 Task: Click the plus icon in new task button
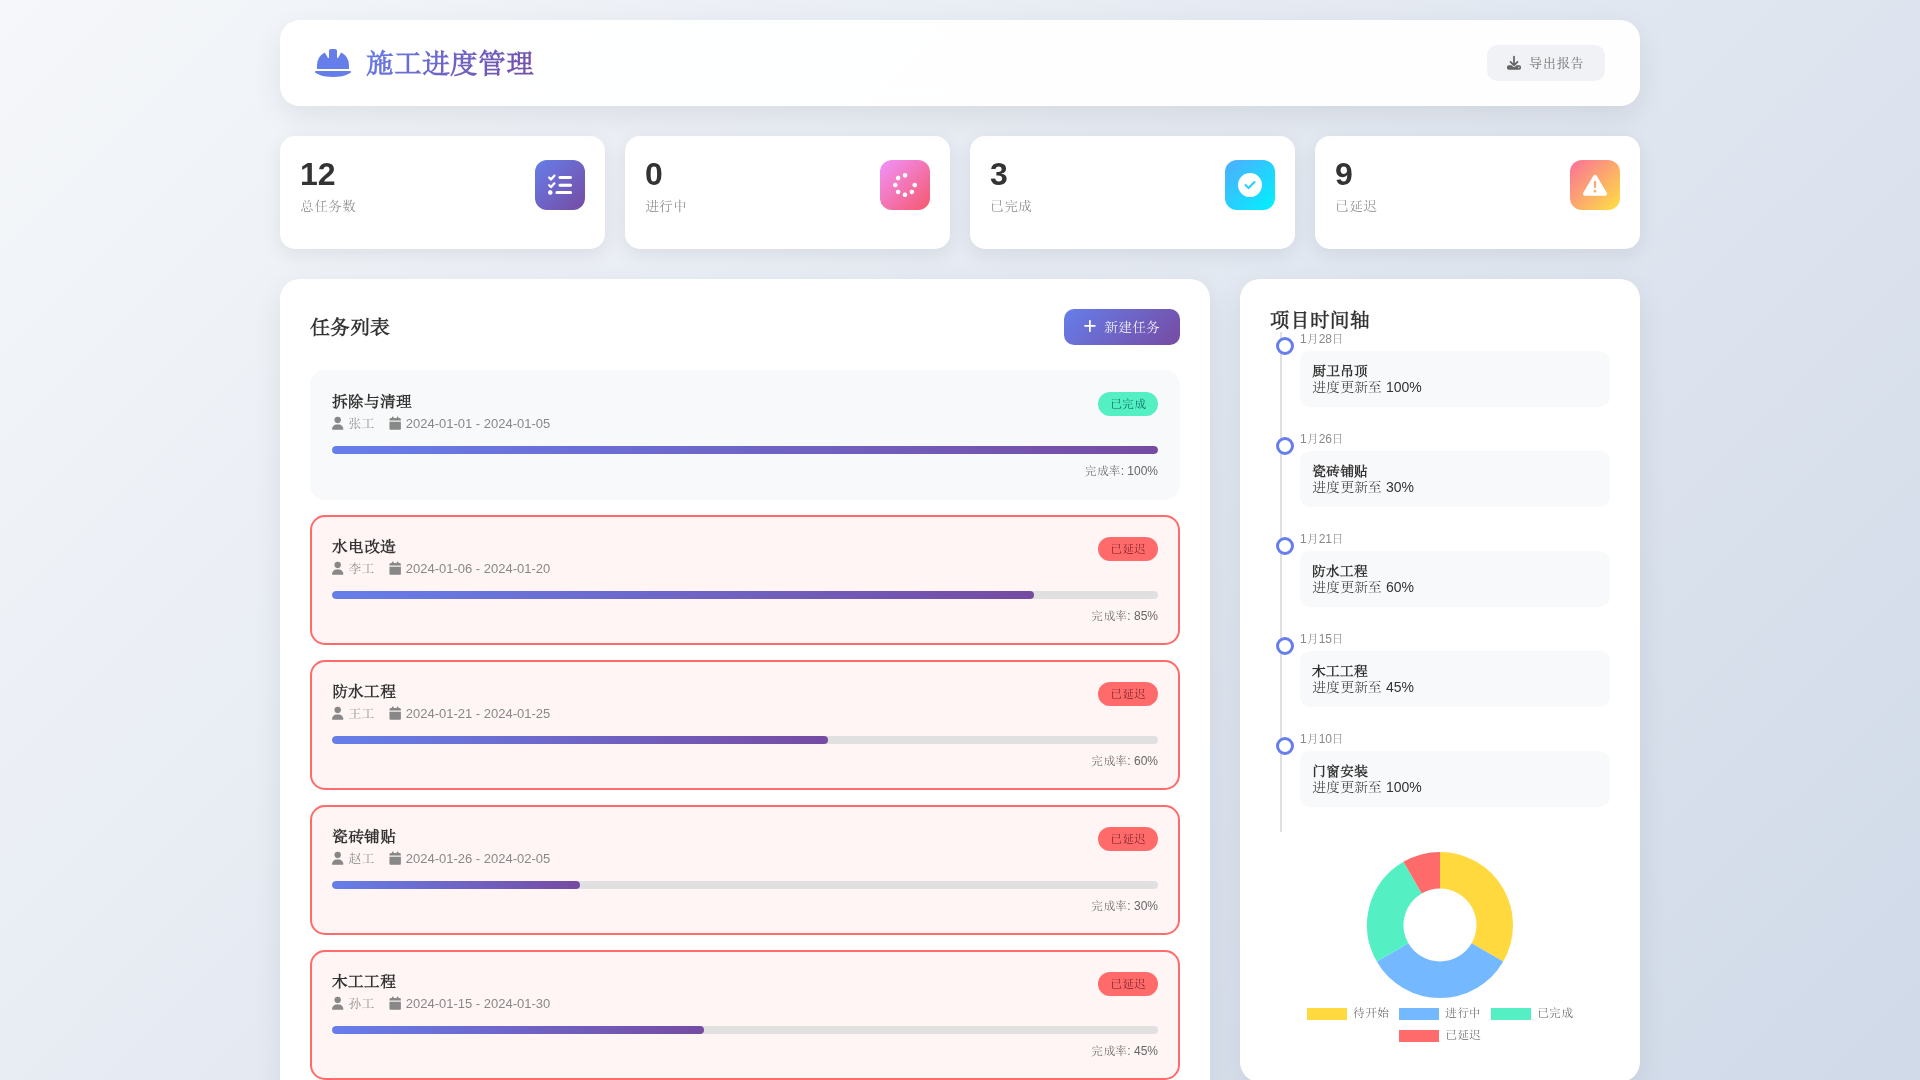point(1090,326)
